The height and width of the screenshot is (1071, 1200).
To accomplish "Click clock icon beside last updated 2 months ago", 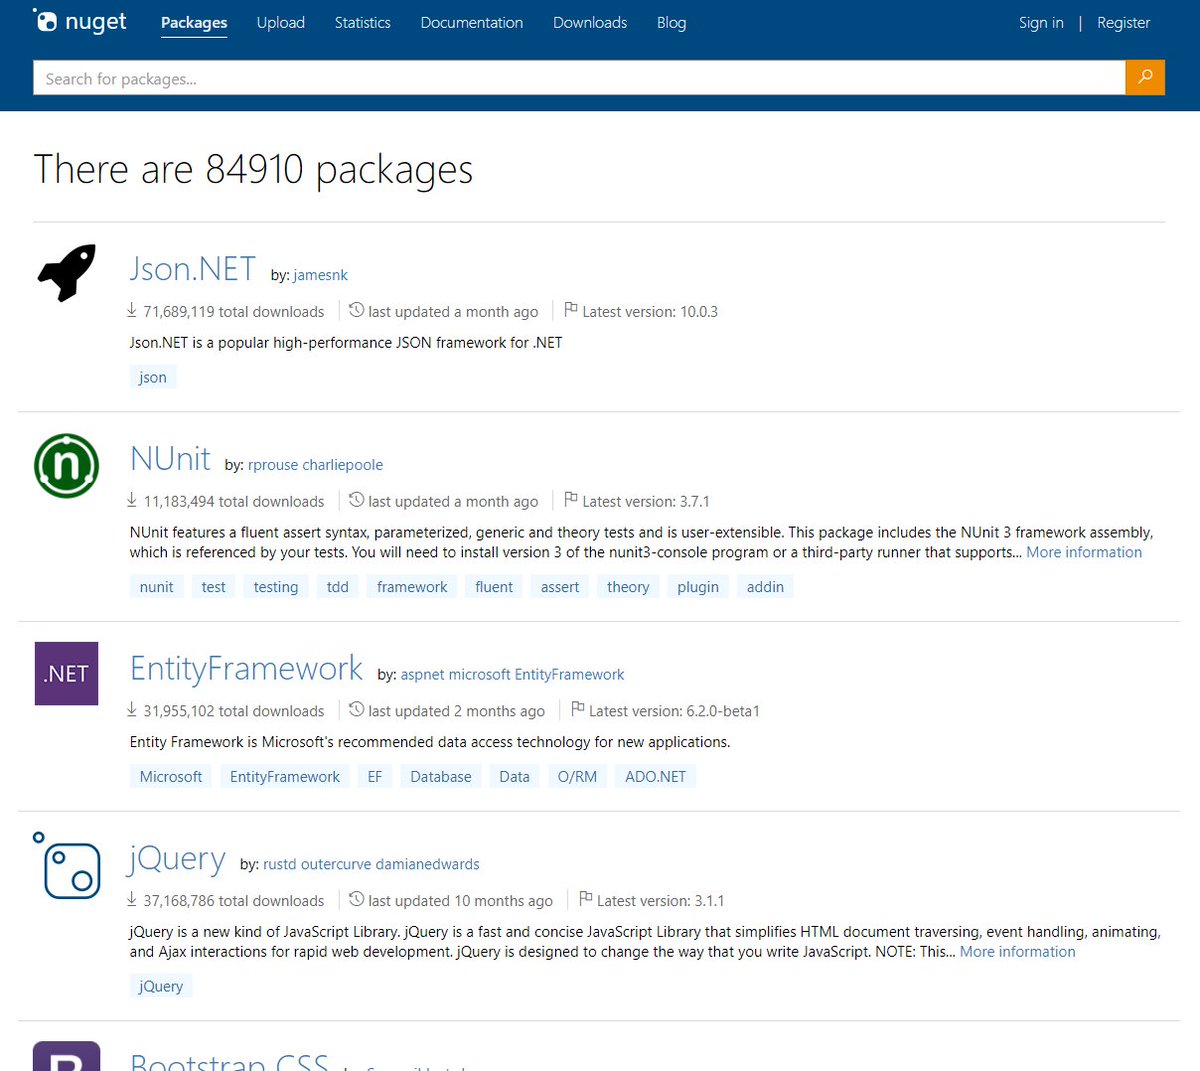I will (x=356, y=709).
